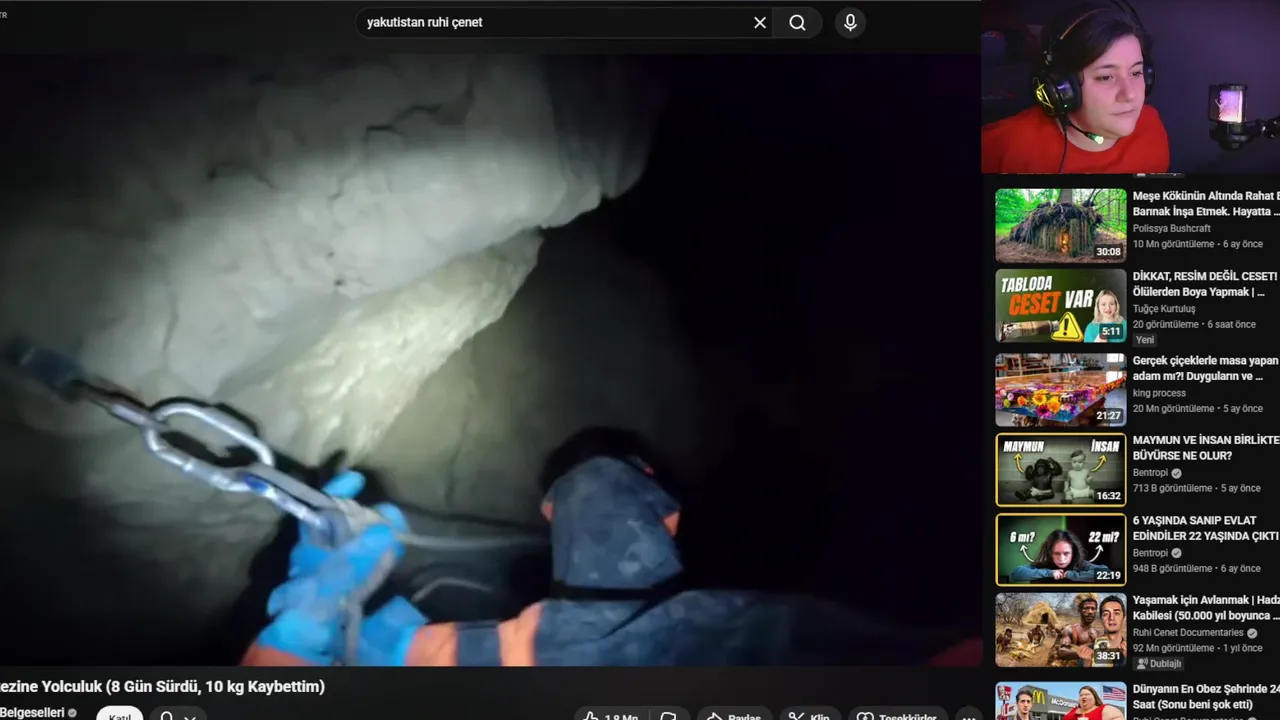This screenshot has width=1280, height=720.
Task: Click the 'Dublajlı' badge on the Hadza video
Action: click(1159, 664)
